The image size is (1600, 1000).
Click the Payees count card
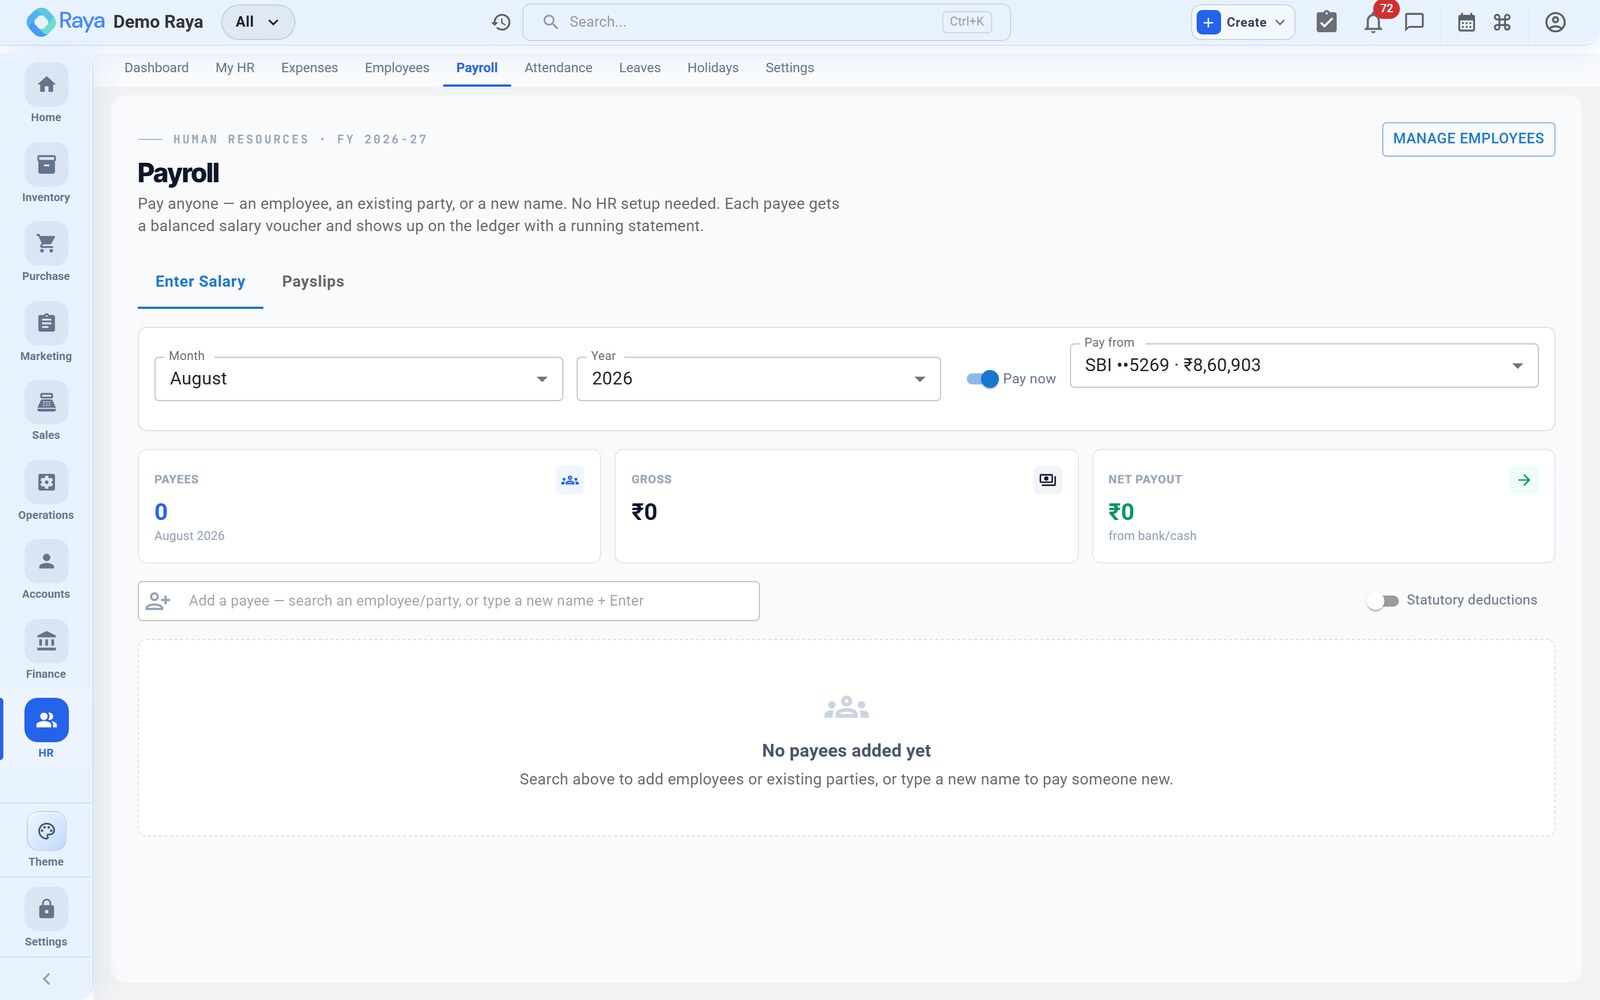pos(369,506)
